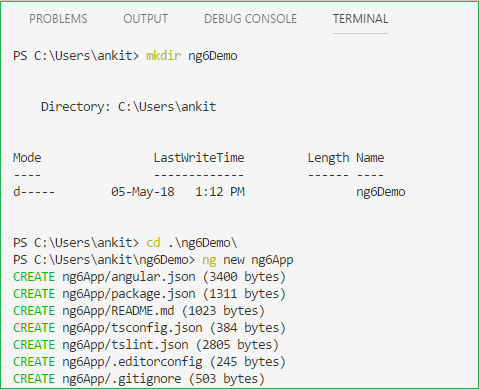Image resolution: width=479 pixels, height=389 pixels.
Task: Click the Name column header
Action: coord(370,158)
